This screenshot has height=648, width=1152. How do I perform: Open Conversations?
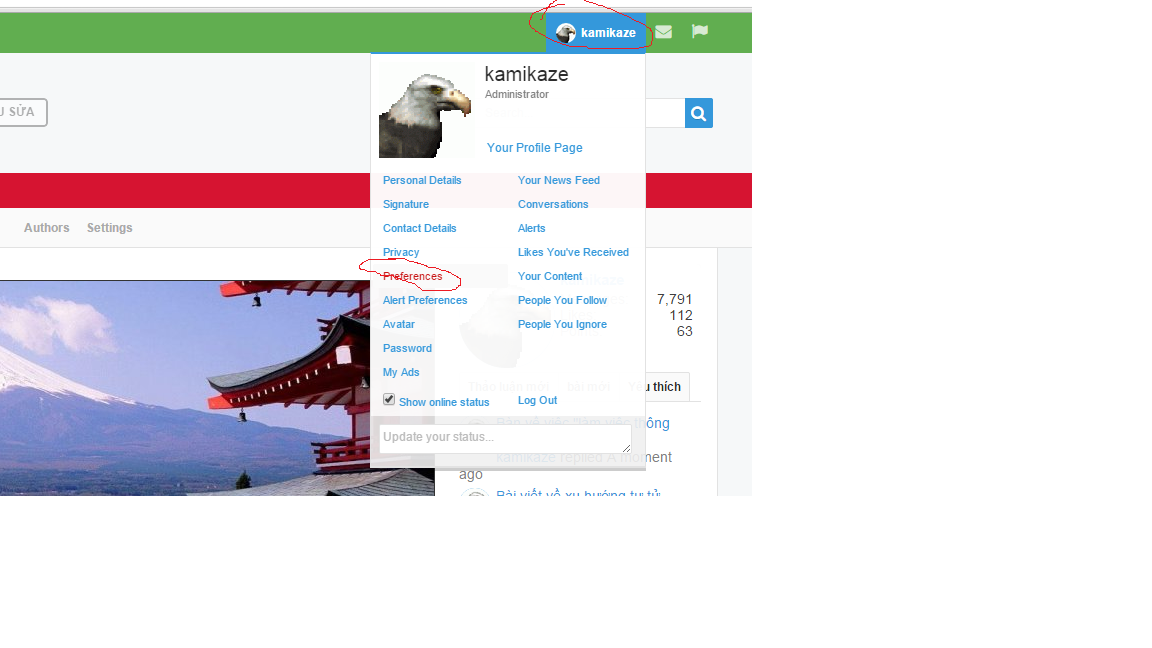552,204
